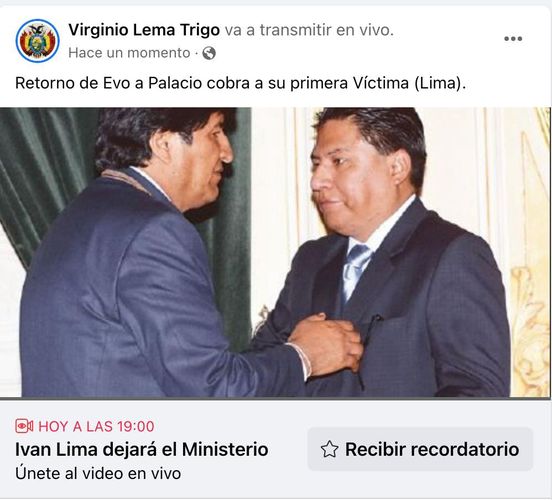The width and height of the screenshot is (552, 500).
Task: Click the red live video camera icon
Action: 24,426
